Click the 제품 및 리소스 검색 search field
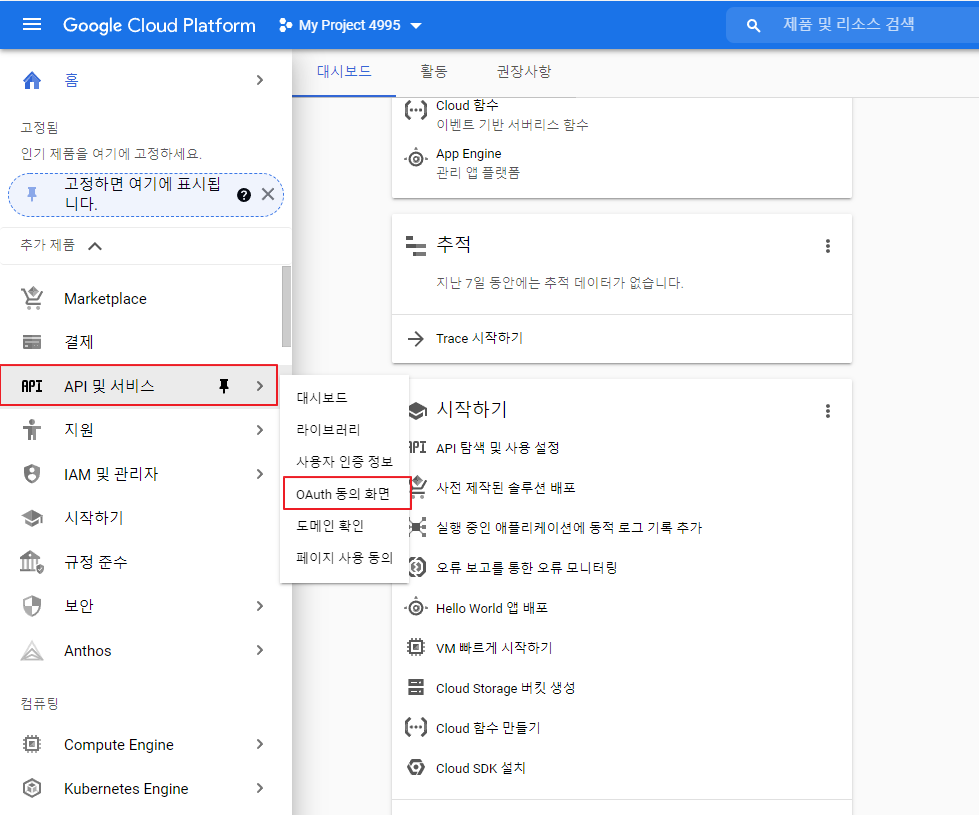Viewport: 979px width, 815px height. tap(853, 25)
